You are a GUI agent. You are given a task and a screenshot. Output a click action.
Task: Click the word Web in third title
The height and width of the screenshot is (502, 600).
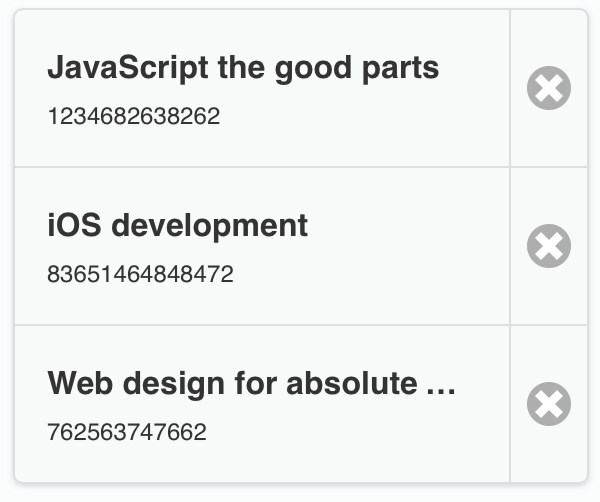tap(77, 383)
